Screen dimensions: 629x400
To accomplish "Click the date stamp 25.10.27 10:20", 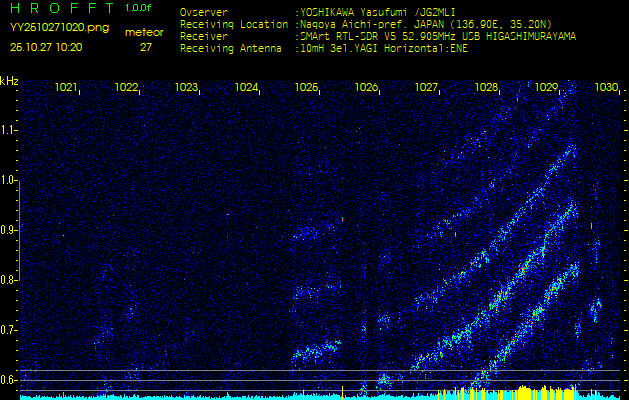I will (46, 47).
